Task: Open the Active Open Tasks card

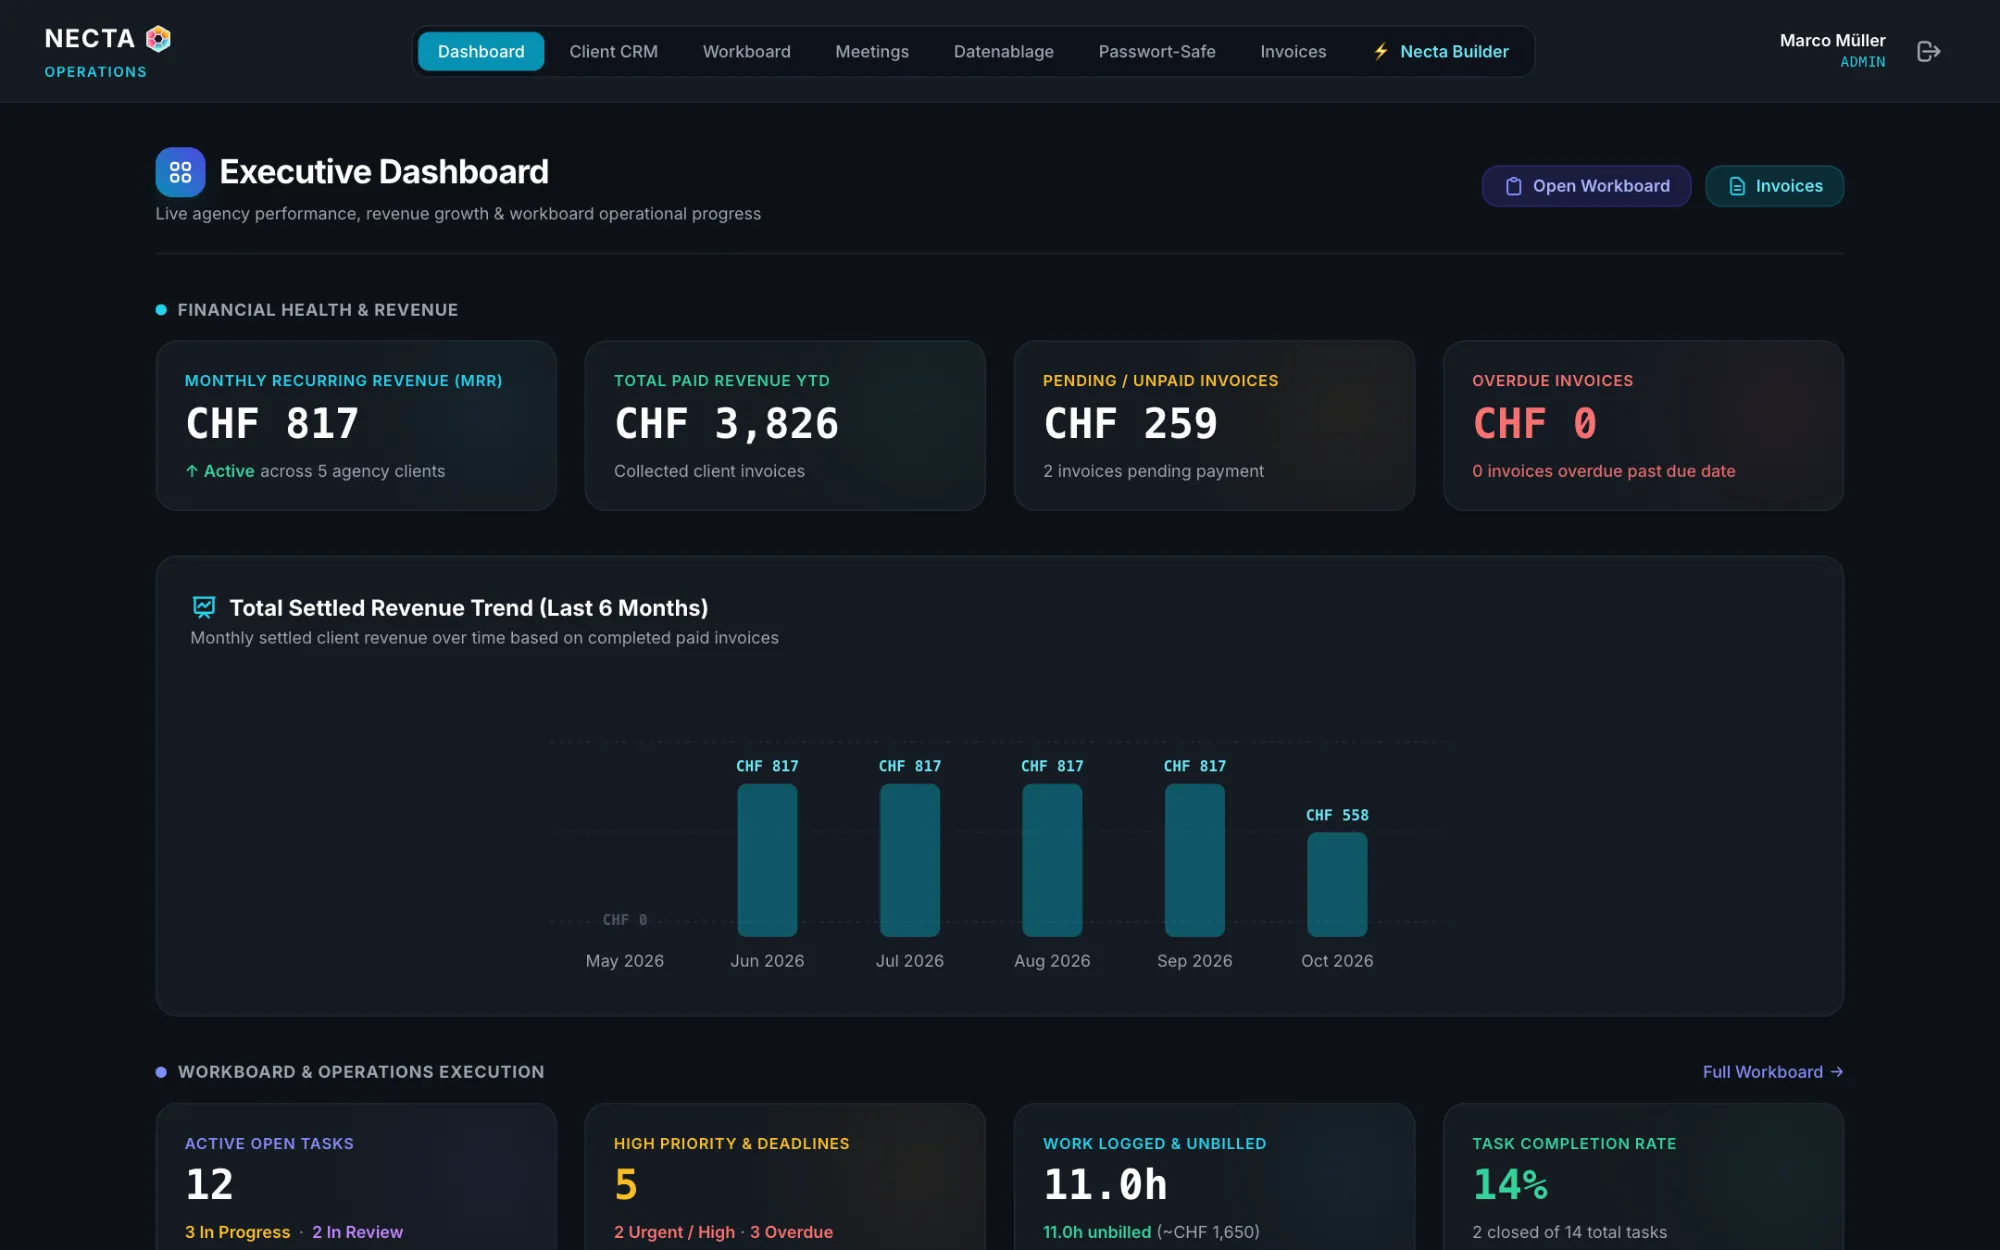Action: coord(356,1177)
